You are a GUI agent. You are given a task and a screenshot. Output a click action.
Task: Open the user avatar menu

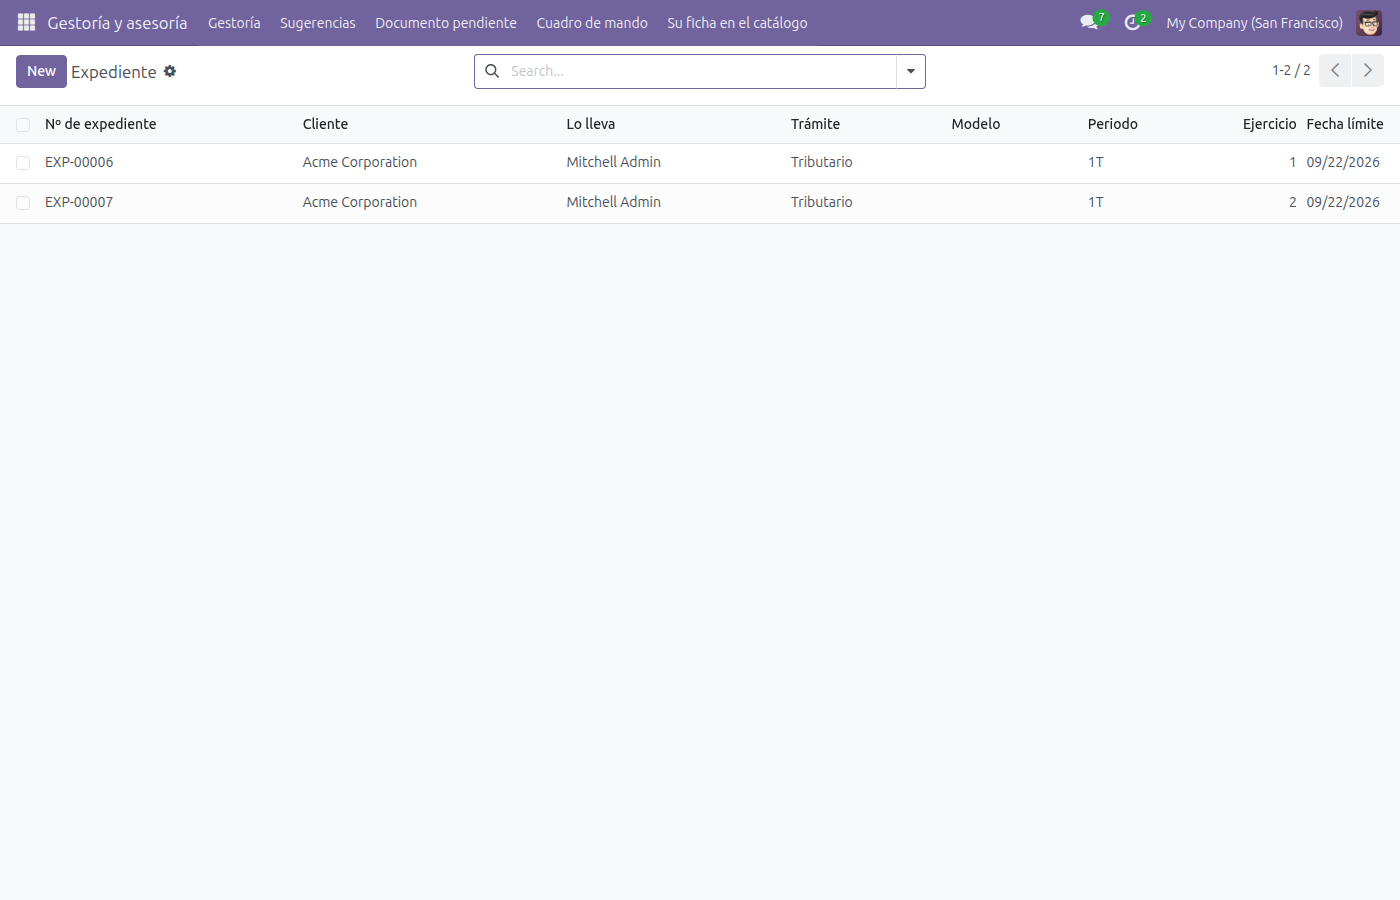pos(1369,22)
